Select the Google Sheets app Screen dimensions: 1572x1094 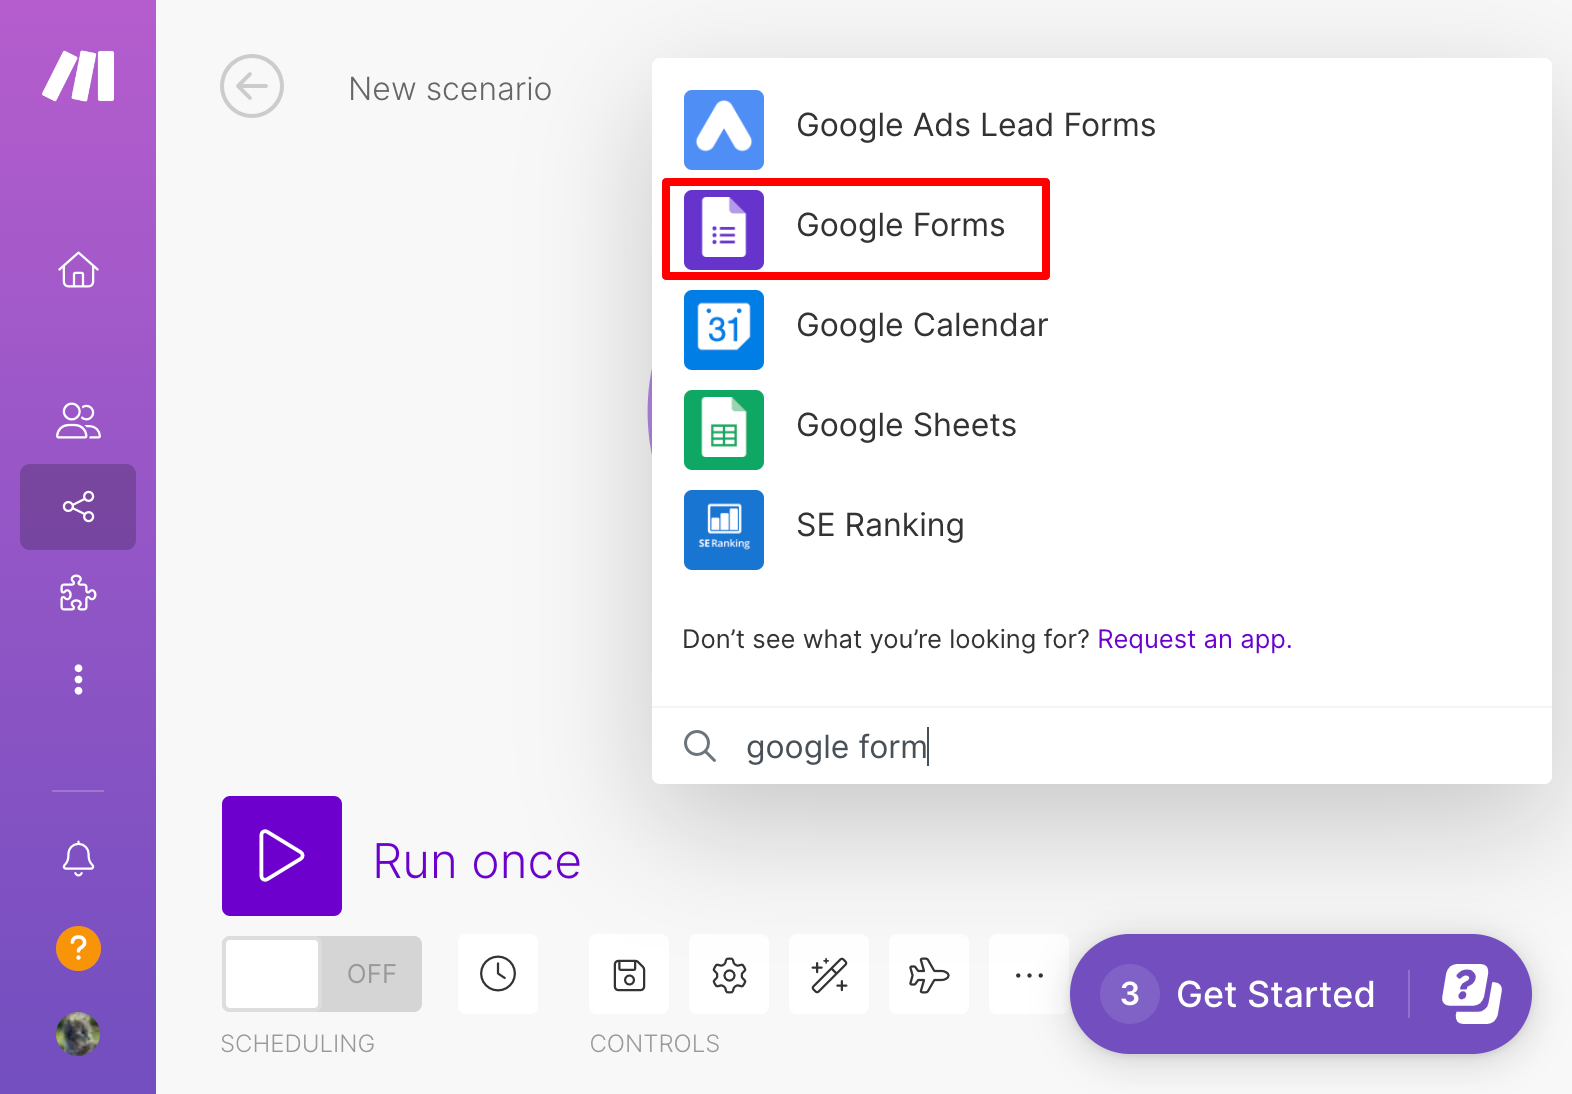(x=1102, y=429)
